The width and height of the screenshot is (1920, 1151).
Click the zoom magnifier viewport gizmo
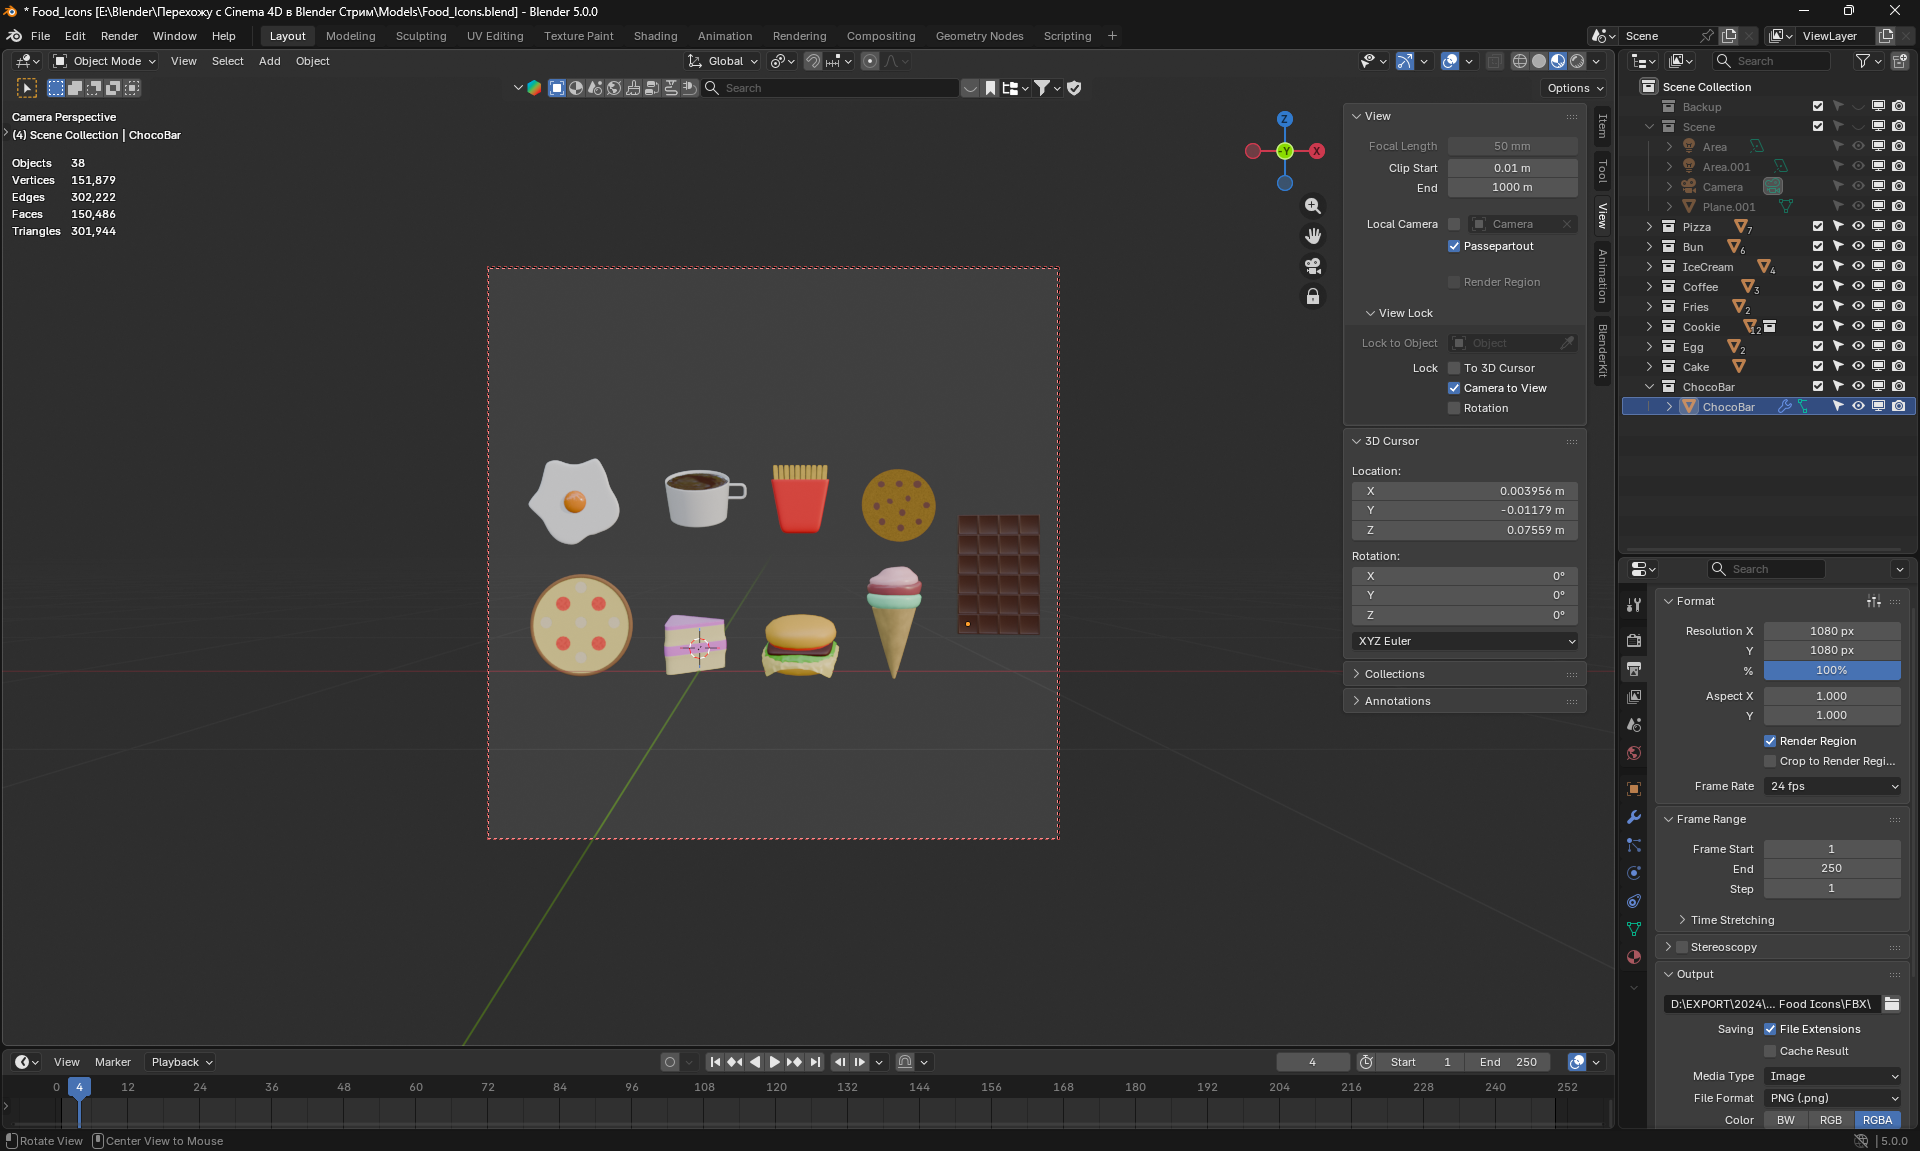pos(1313,206)
